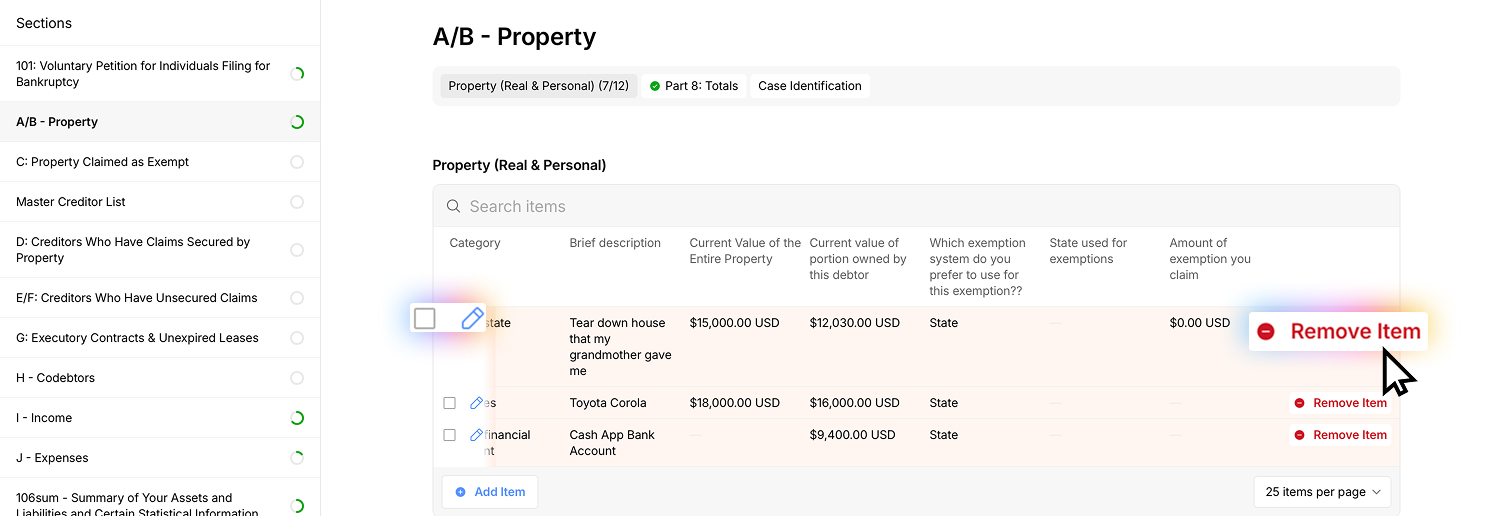This screenshot has height=516, width=1512.
Task: Check the box for the Tear down house row
Action: pos(425,318)
